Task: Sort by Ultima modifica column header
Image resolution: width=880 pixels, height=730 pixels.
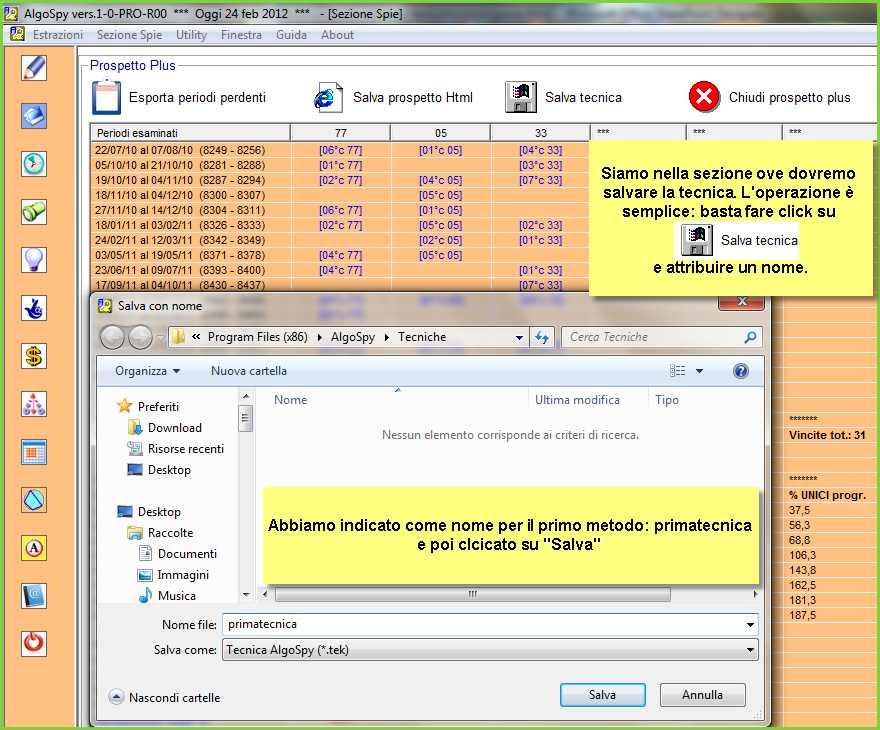Action: pos(577,400)
